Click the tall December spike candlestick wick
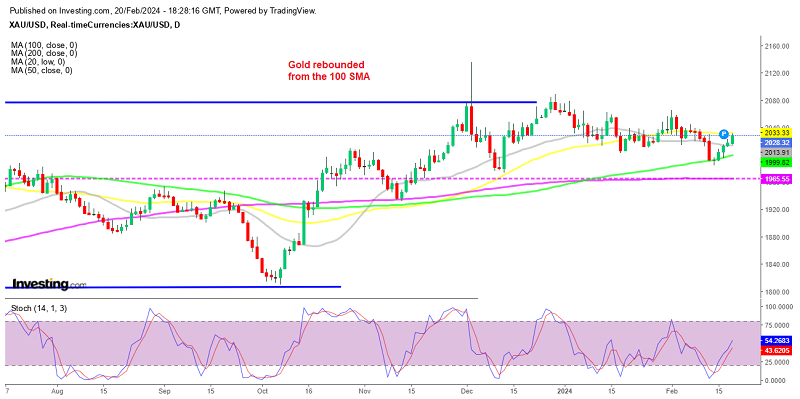 click(471, 82)
